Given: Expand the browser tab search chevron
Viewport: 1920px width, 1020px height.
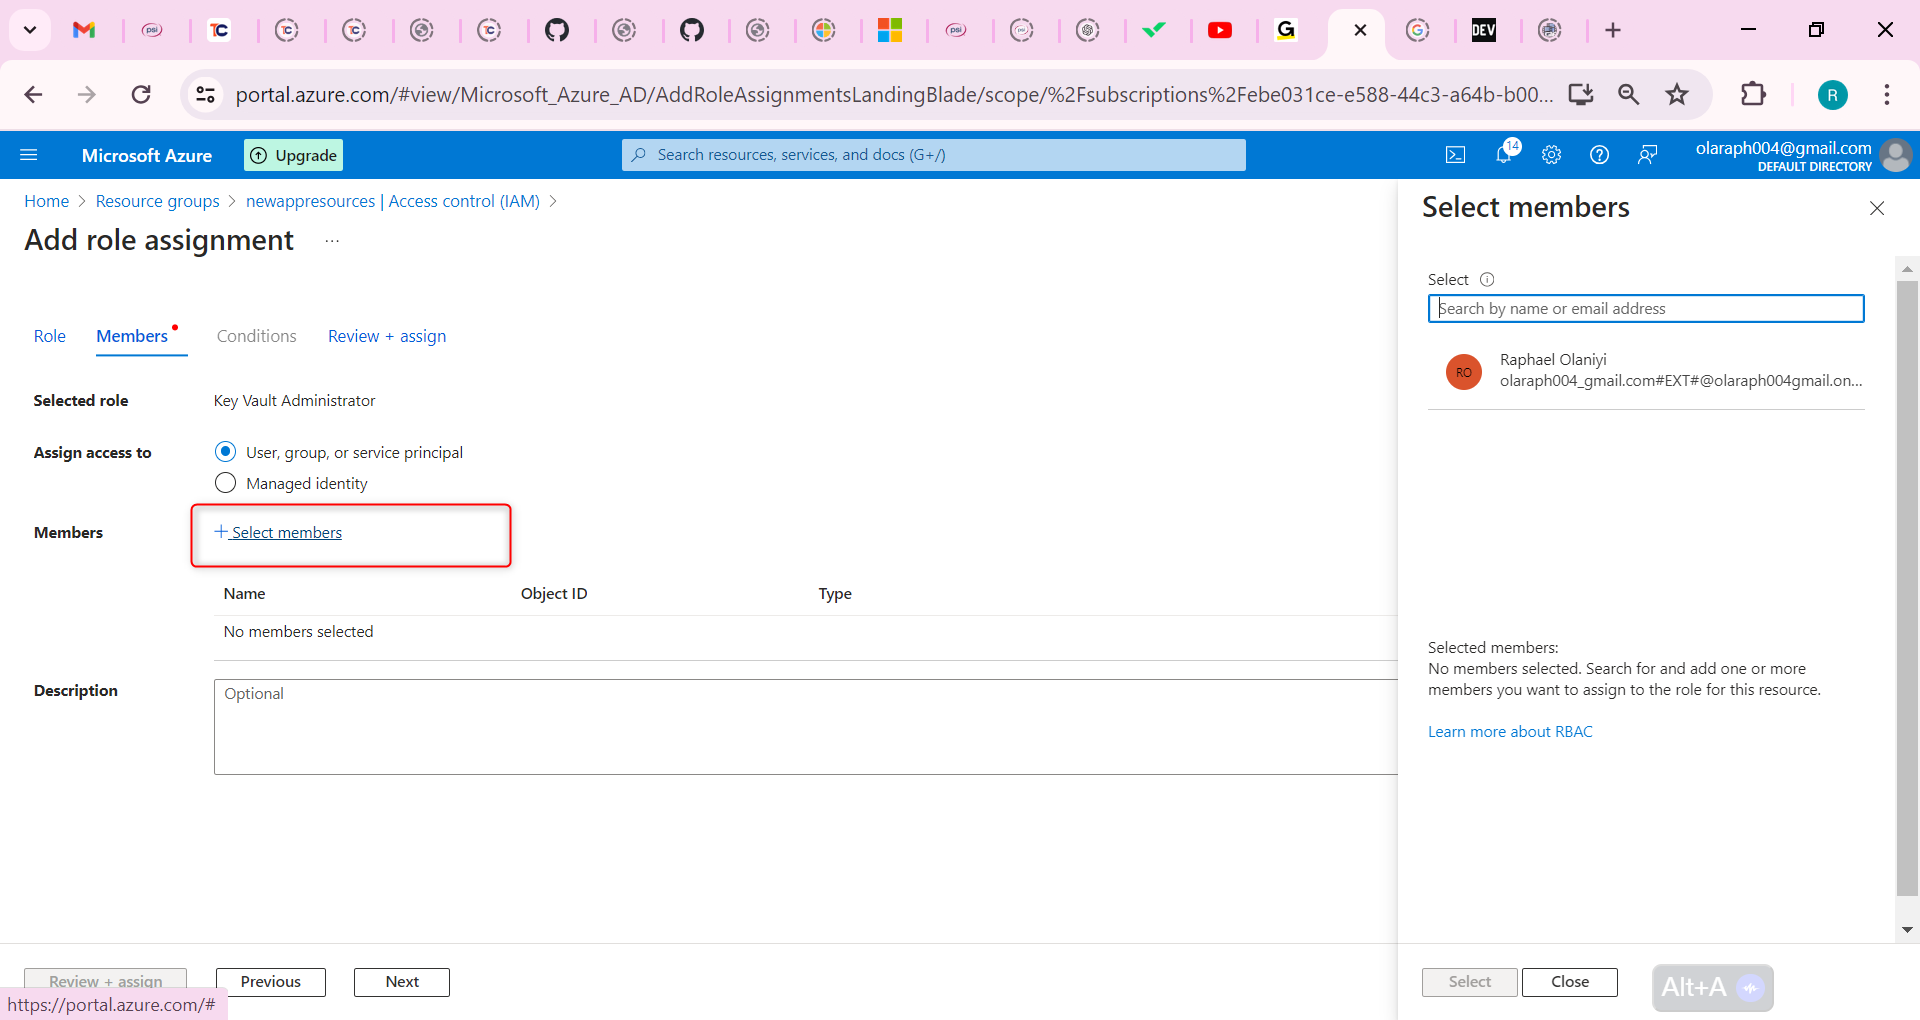Looking at the screenshot, I should pos(29,30).
